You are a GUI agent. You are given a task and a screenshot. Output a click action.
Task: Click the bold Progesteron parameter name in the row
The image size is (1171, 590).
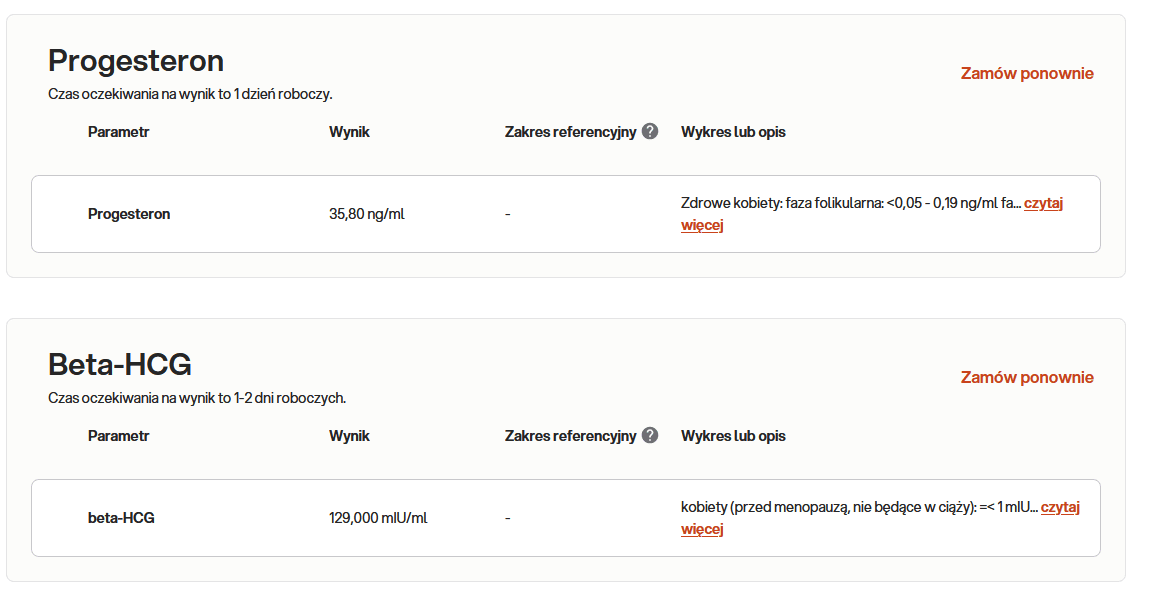pyautogui.click(x=129, y=214)
